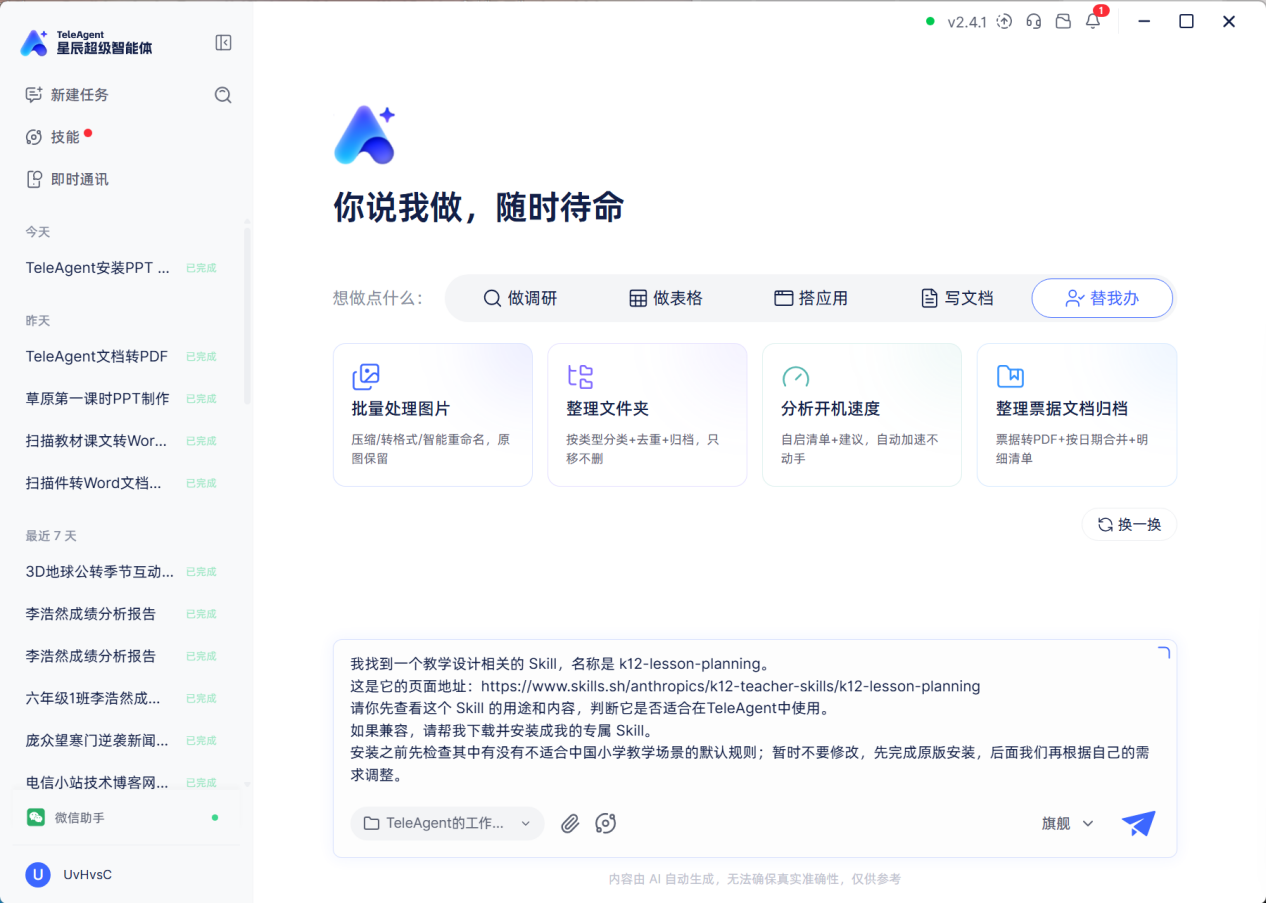Click the sidebar history scrollbar
The height and width of the screenshot is (903, 1266).
click(x=247, y=315)
